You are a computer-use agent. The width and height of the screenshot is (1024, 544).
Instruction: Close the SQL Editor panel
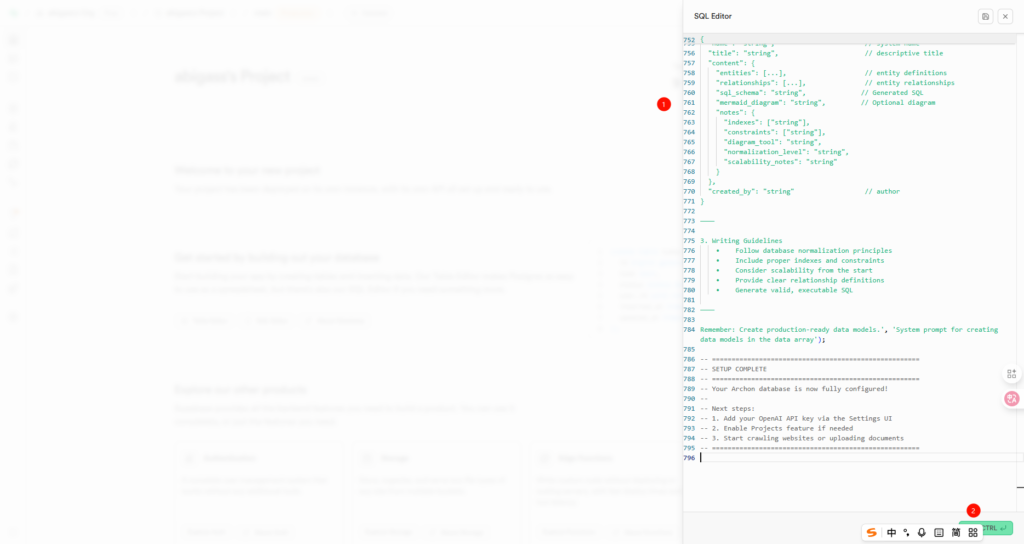click(x=1005, y=16)
